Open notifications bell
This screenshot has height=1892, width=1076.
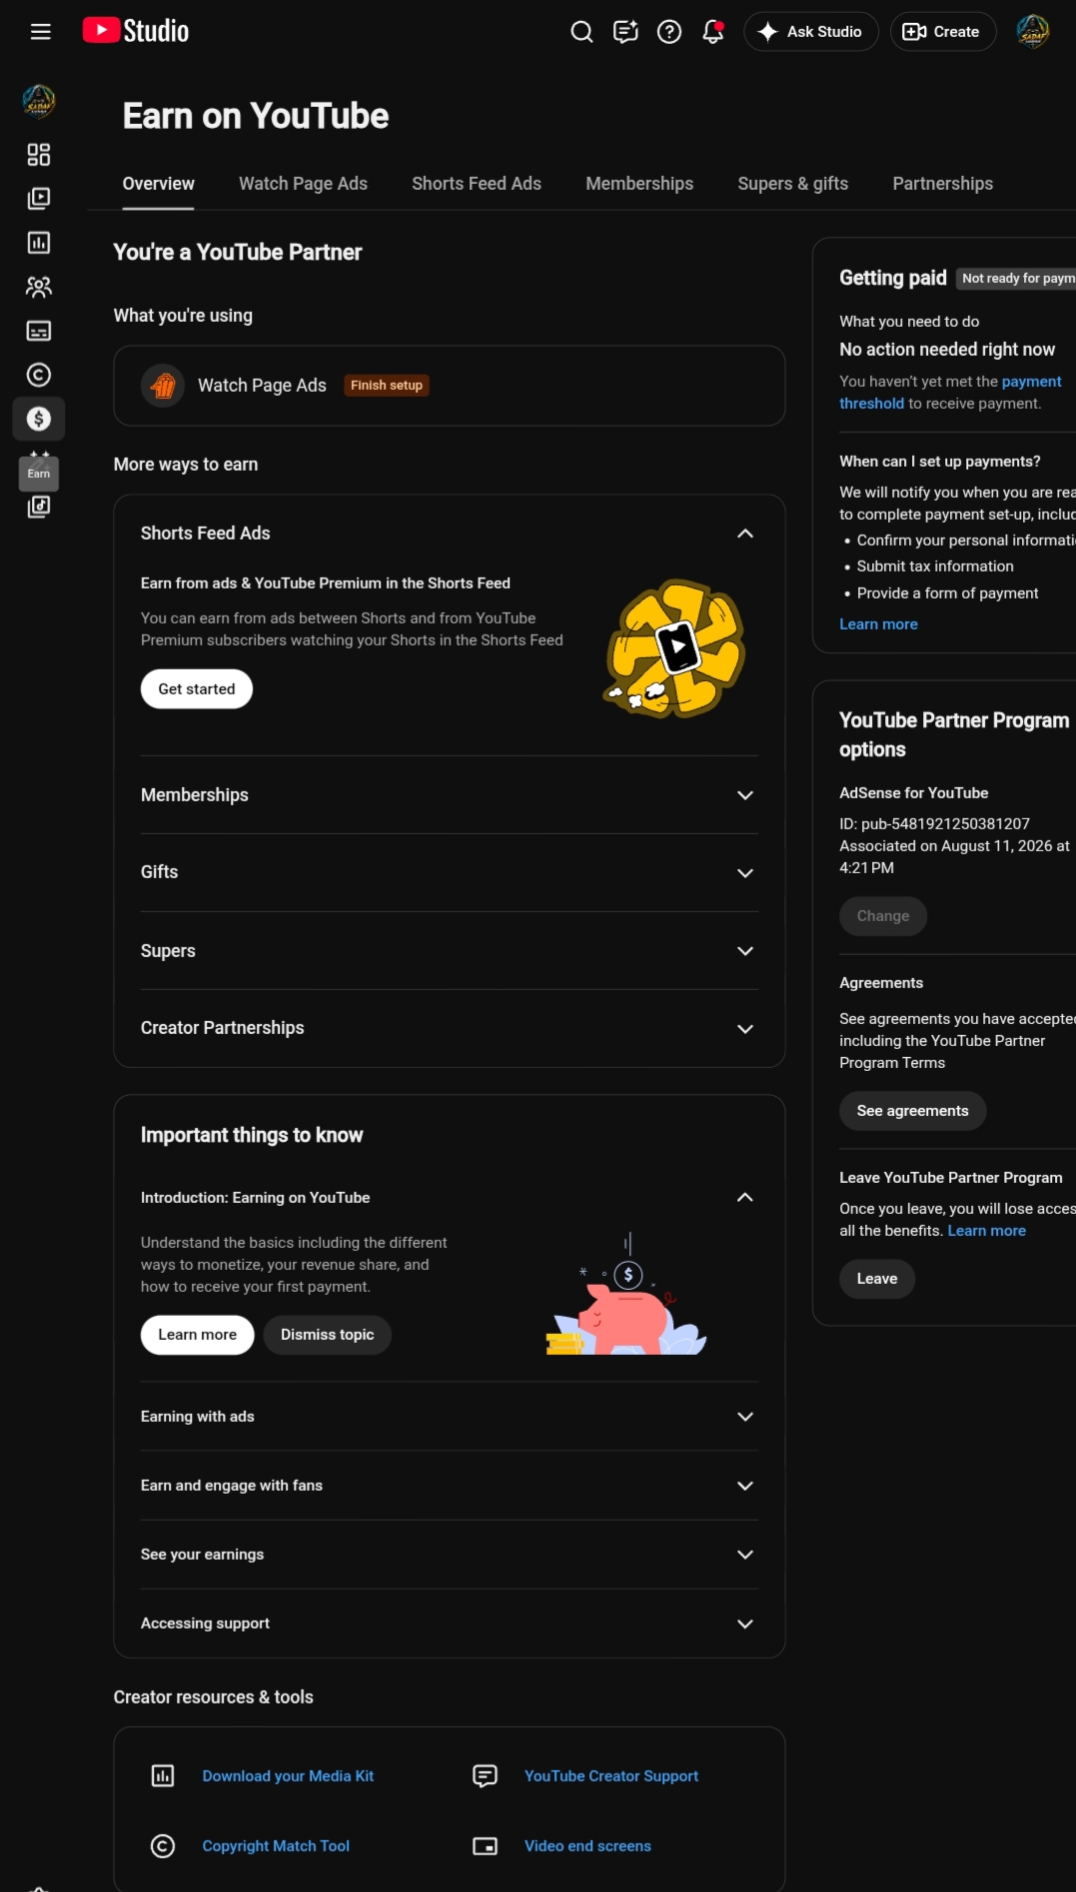[x=713, y=32]
